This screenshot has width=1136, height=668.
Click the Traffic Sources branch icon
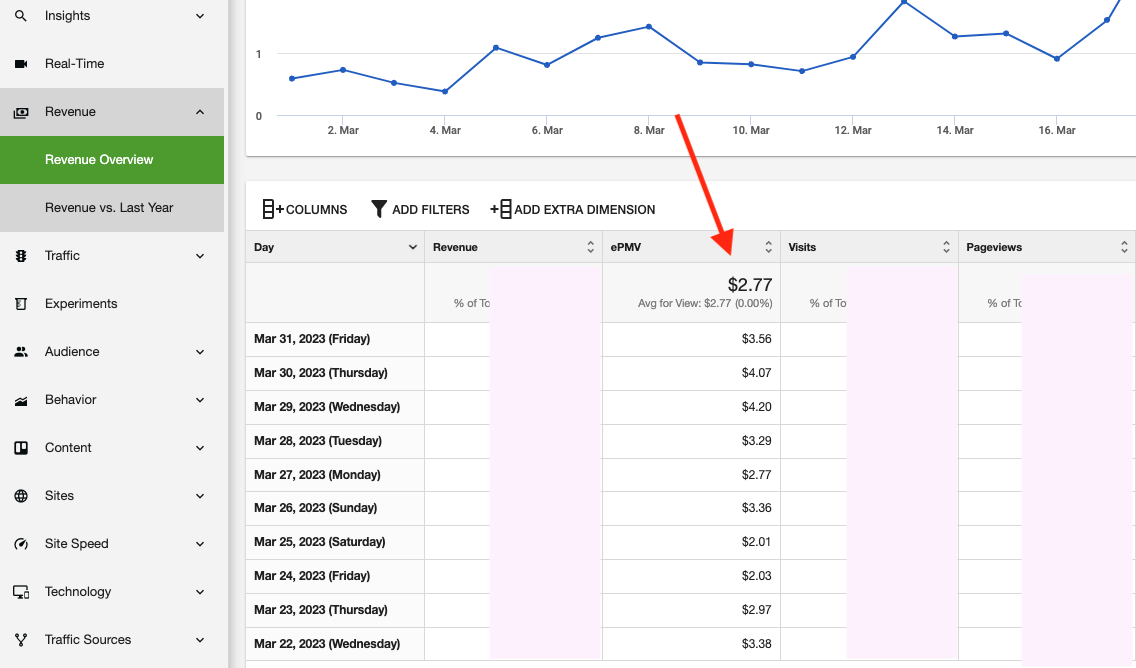21,640
